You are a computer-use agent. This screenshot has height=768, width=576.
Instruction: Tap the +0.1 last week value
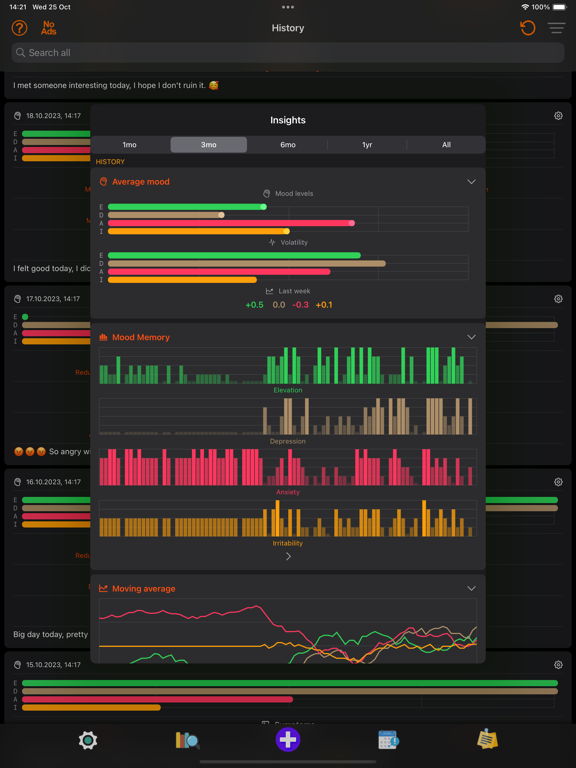324,305
